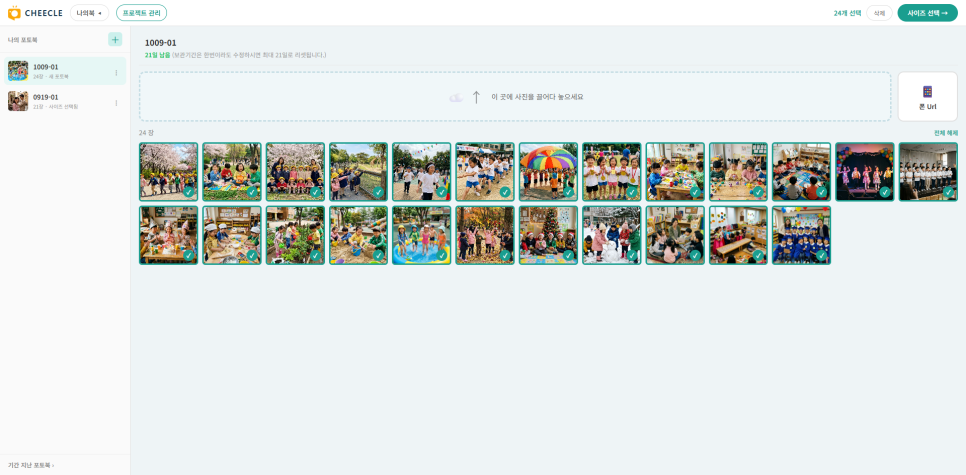Click the 나의 포토북 sidebar heading
Screen dimensions: 966x475
coord(23,40)
